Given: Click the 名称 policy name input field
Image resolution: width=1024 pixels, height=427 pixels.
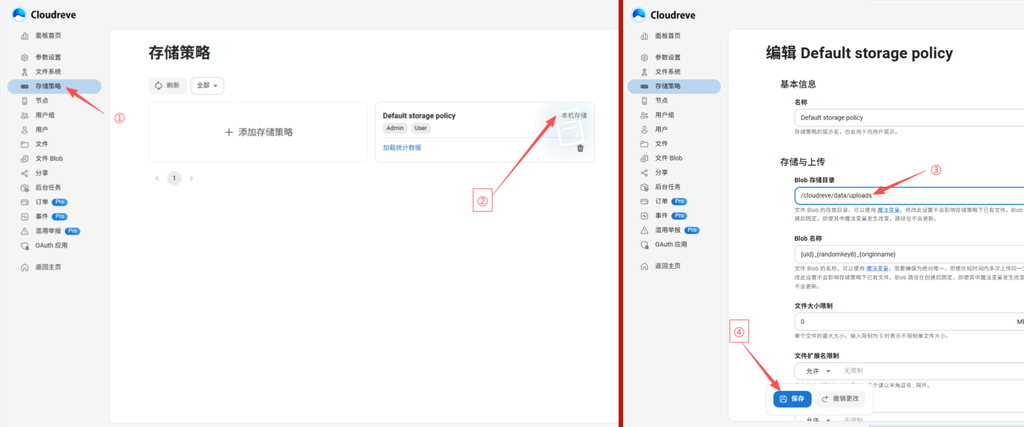Looking at the screenshot, I should coord(909,118).
